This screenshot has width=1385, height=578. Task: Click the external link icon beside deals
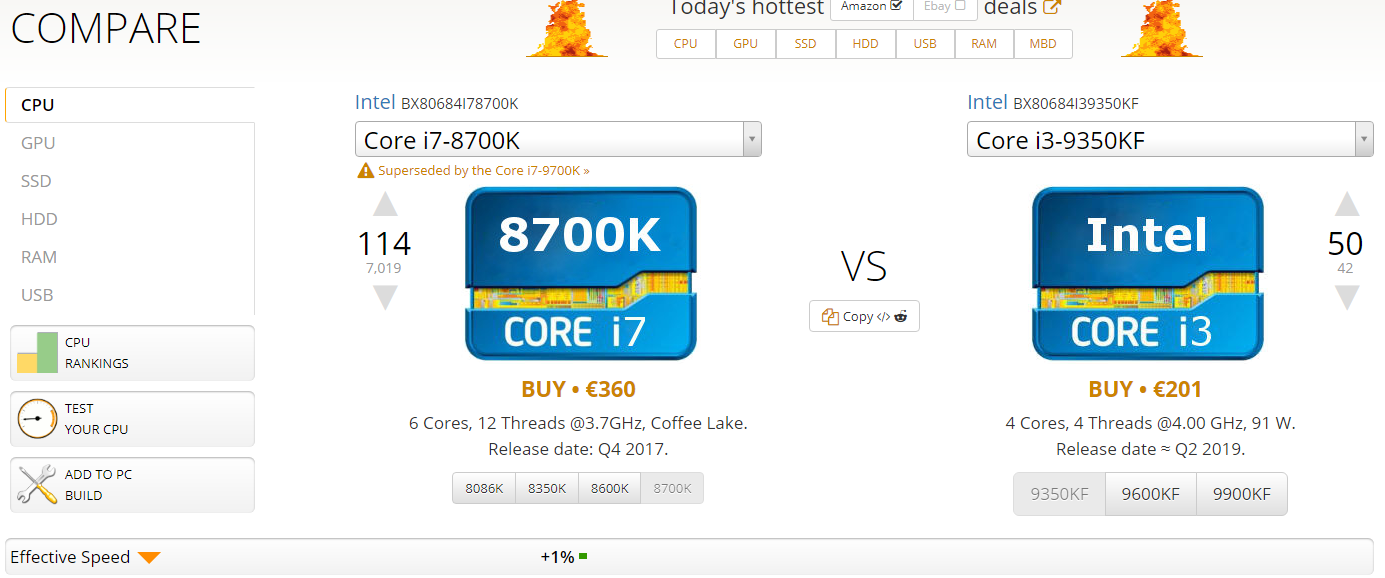coord(1052,7)
